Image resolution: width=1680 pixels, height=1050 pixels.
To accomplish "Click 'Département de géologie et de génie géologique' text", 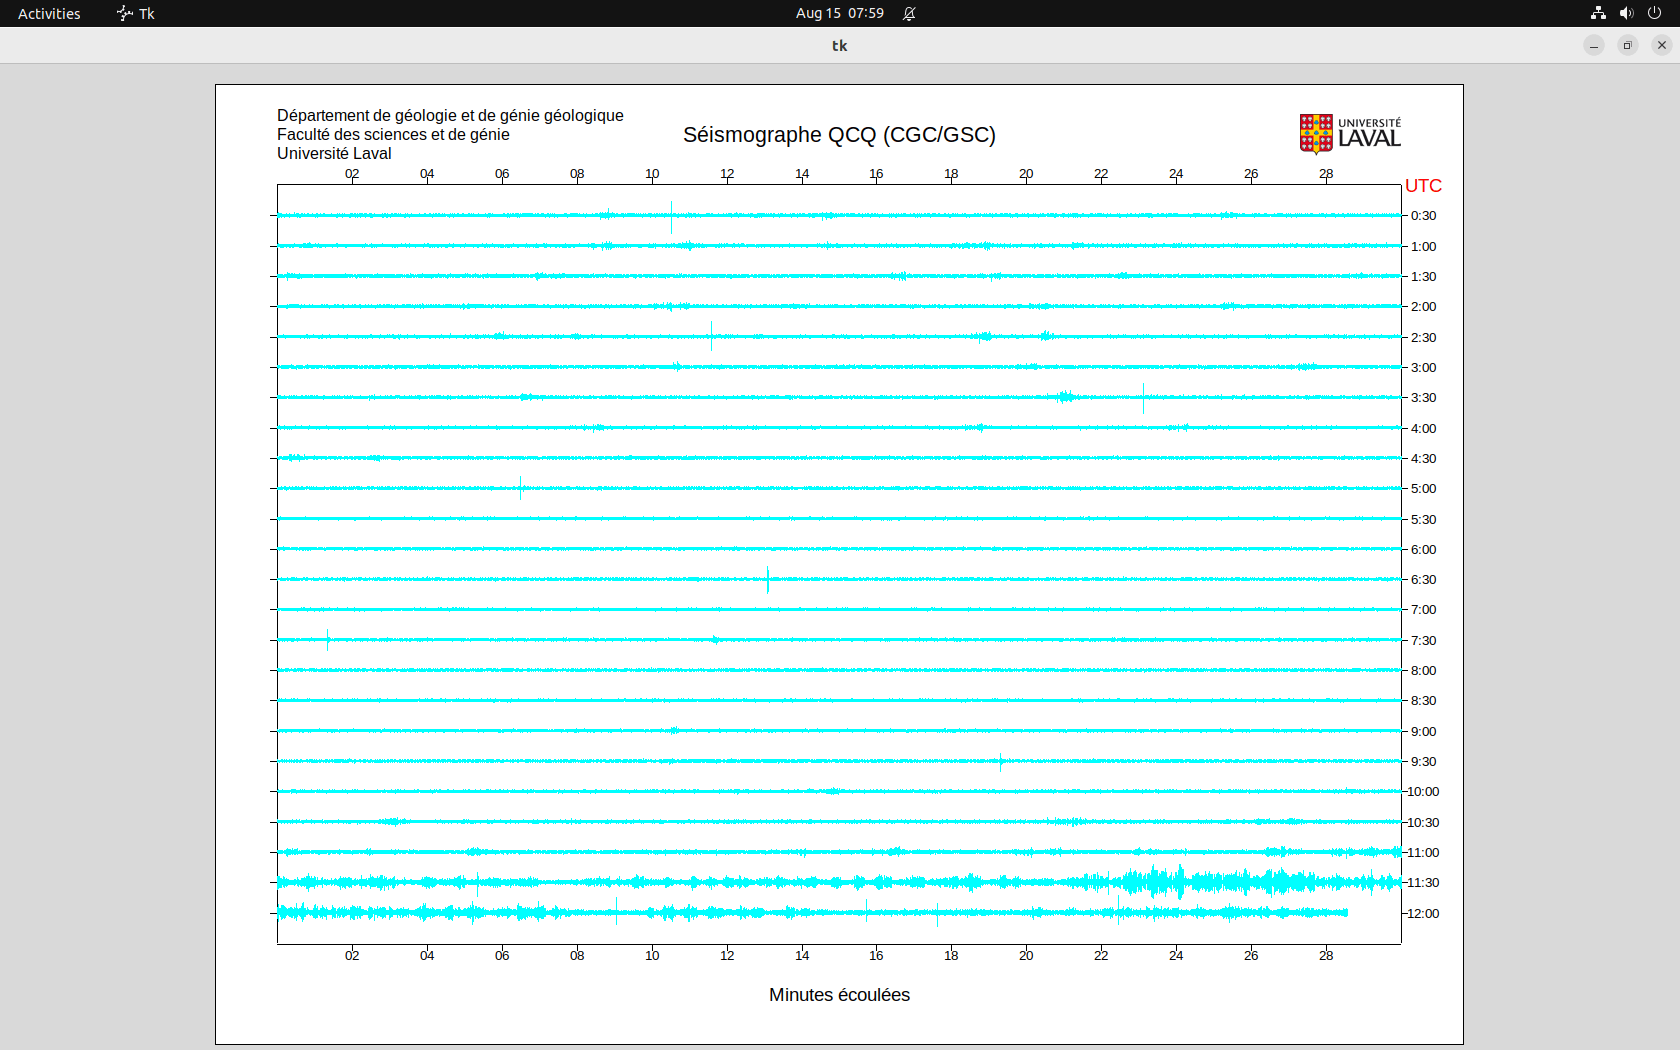I will [450, 116].
